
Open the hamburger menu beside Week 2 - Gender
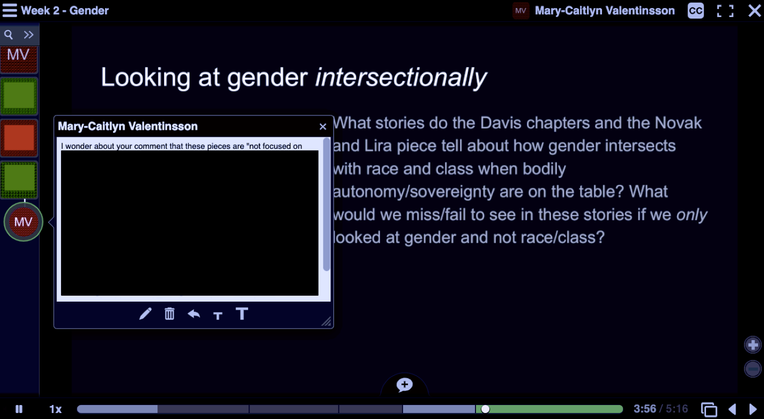pos(9,11)
